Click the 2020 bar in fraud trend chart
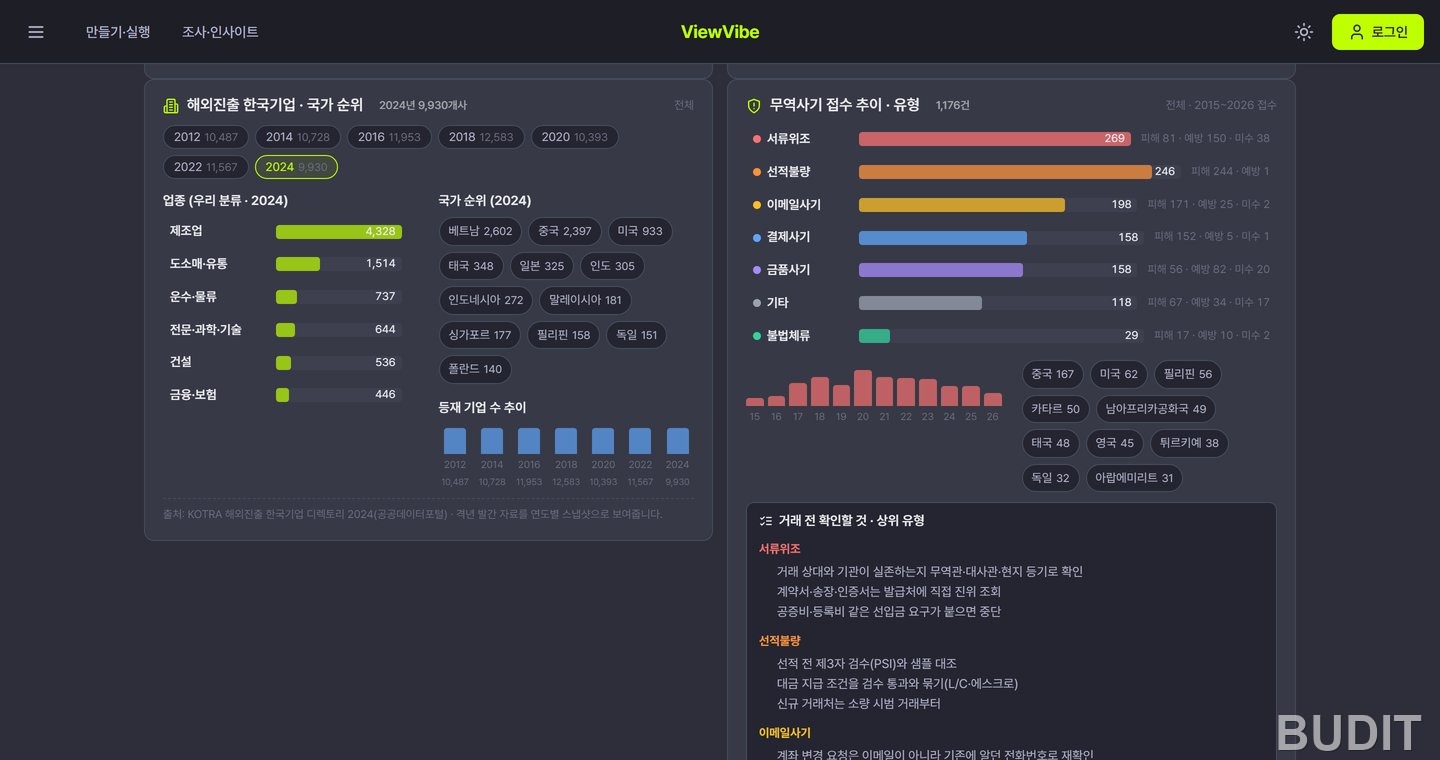Screen dimensions: 1440x760 click(863, 388)
